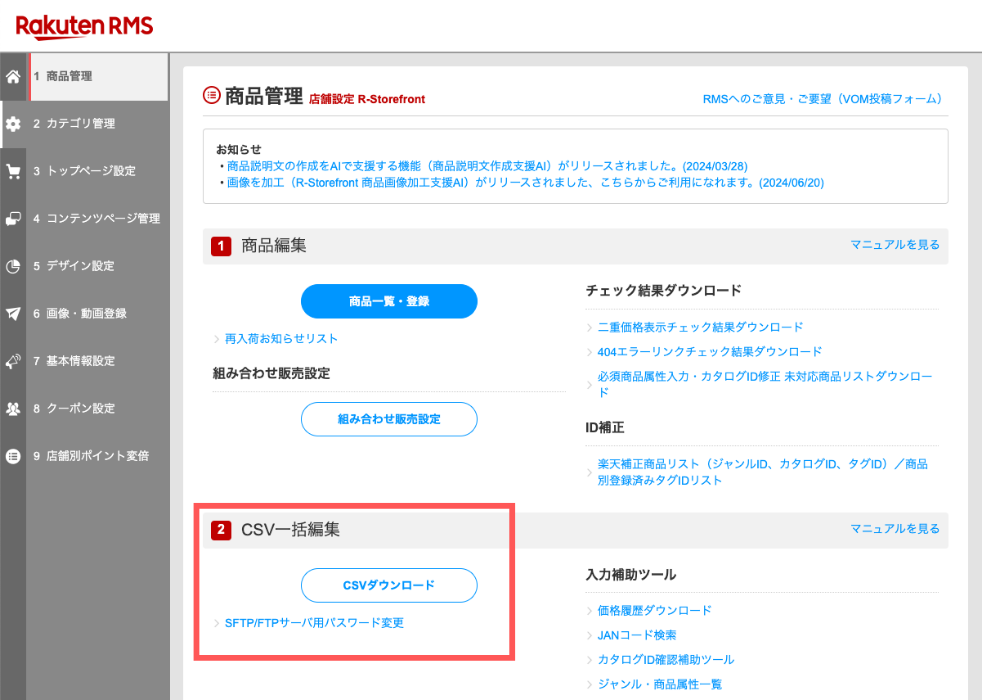Screen dimensions: 983x700
Task: Open ジャンル・商品属性一覧 link
Action: 659,684
